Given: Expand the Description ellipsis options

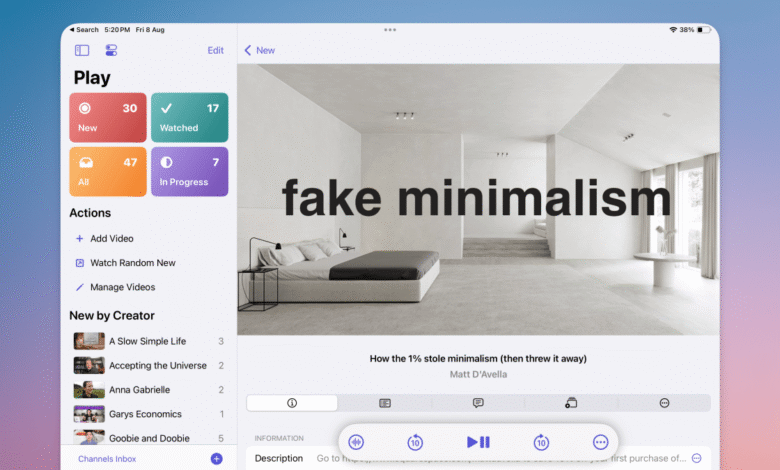Looking at the screenshot, I should coord(697,458).
